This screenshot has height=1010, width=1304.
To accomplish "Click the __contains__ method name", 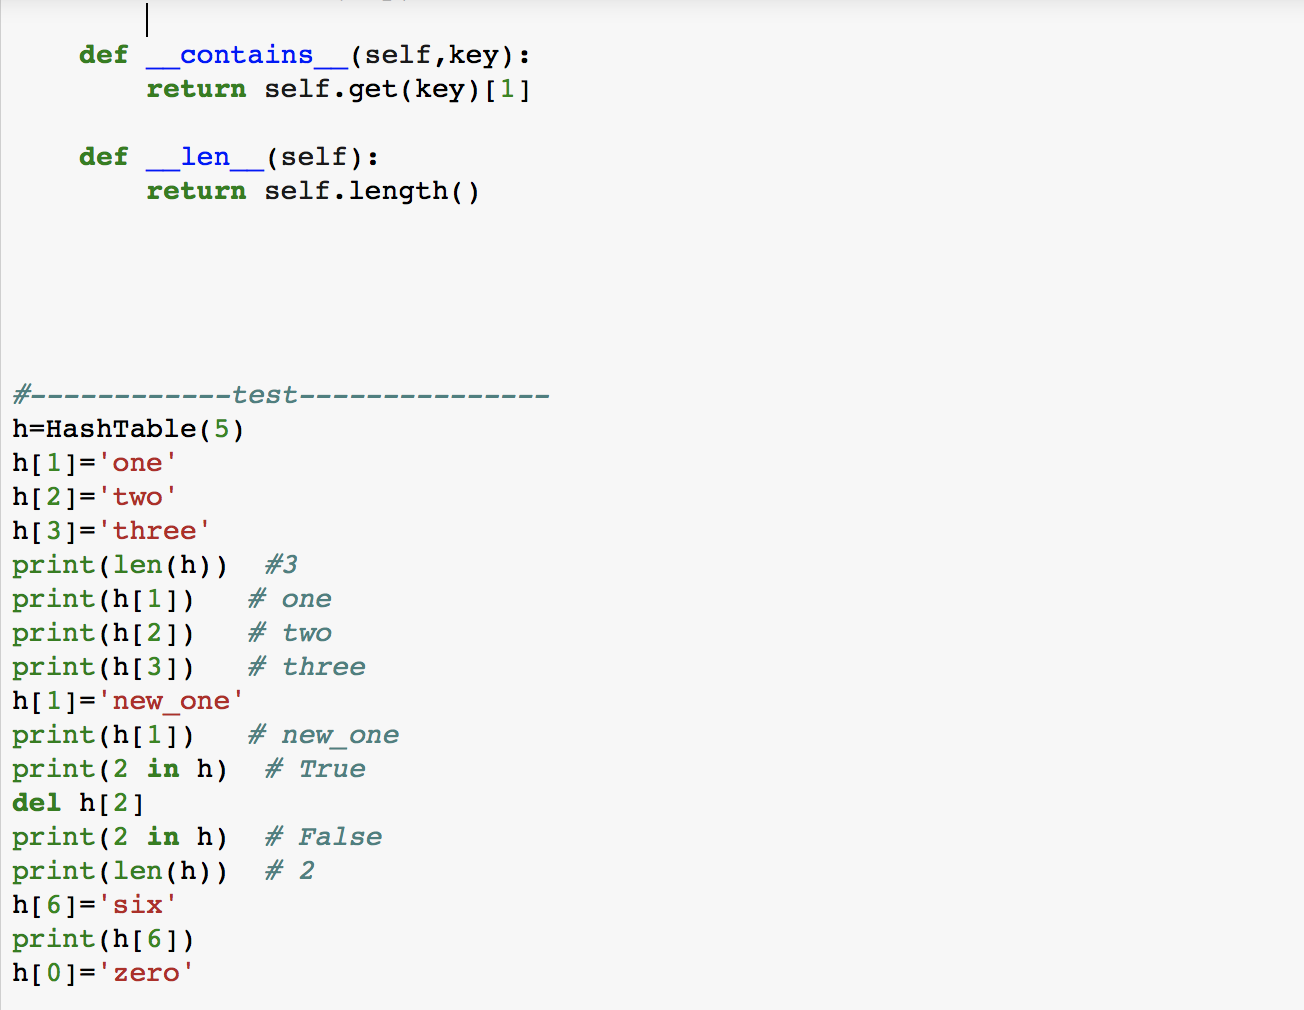I will pyautogui.click(x=249, y=55).
